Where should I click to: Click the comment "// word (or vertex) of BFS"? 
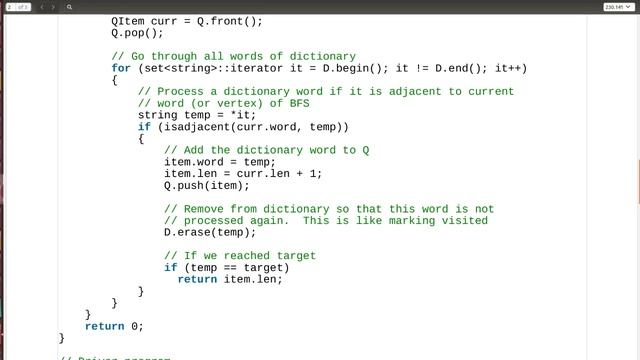point(224,103)
